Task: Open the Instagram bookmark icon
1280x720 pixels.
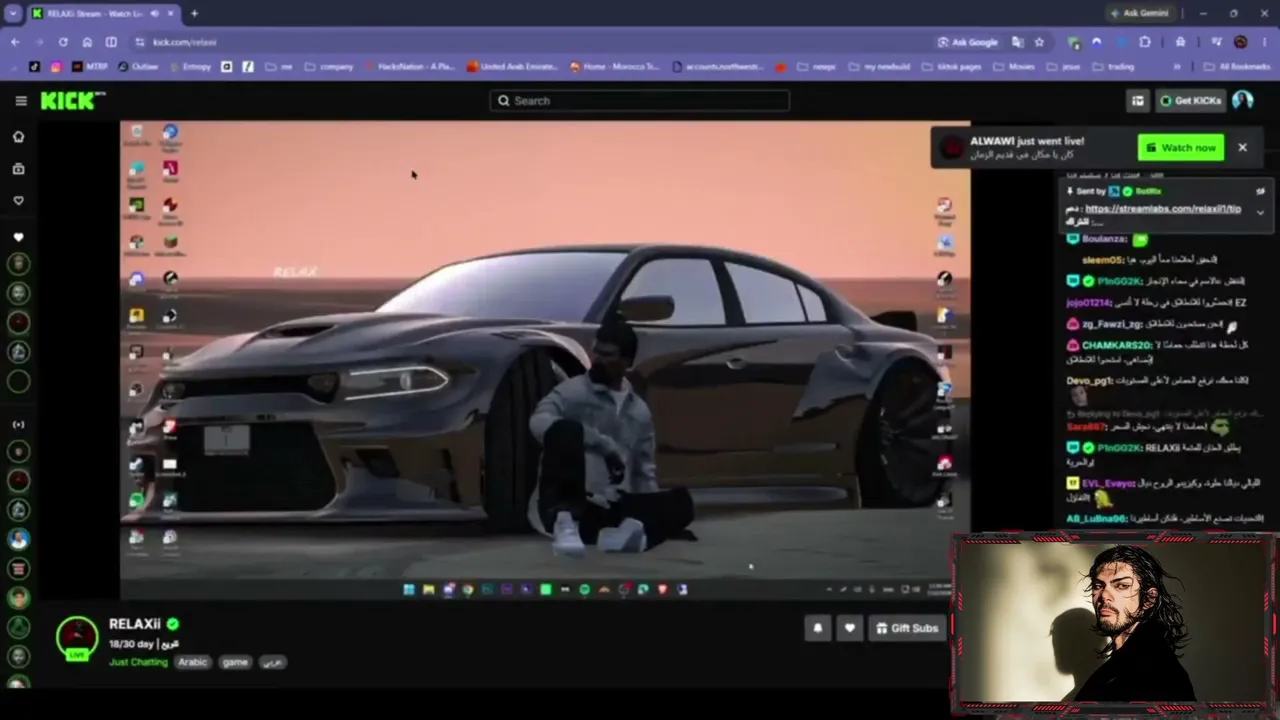Action: [x=56, y=67]
